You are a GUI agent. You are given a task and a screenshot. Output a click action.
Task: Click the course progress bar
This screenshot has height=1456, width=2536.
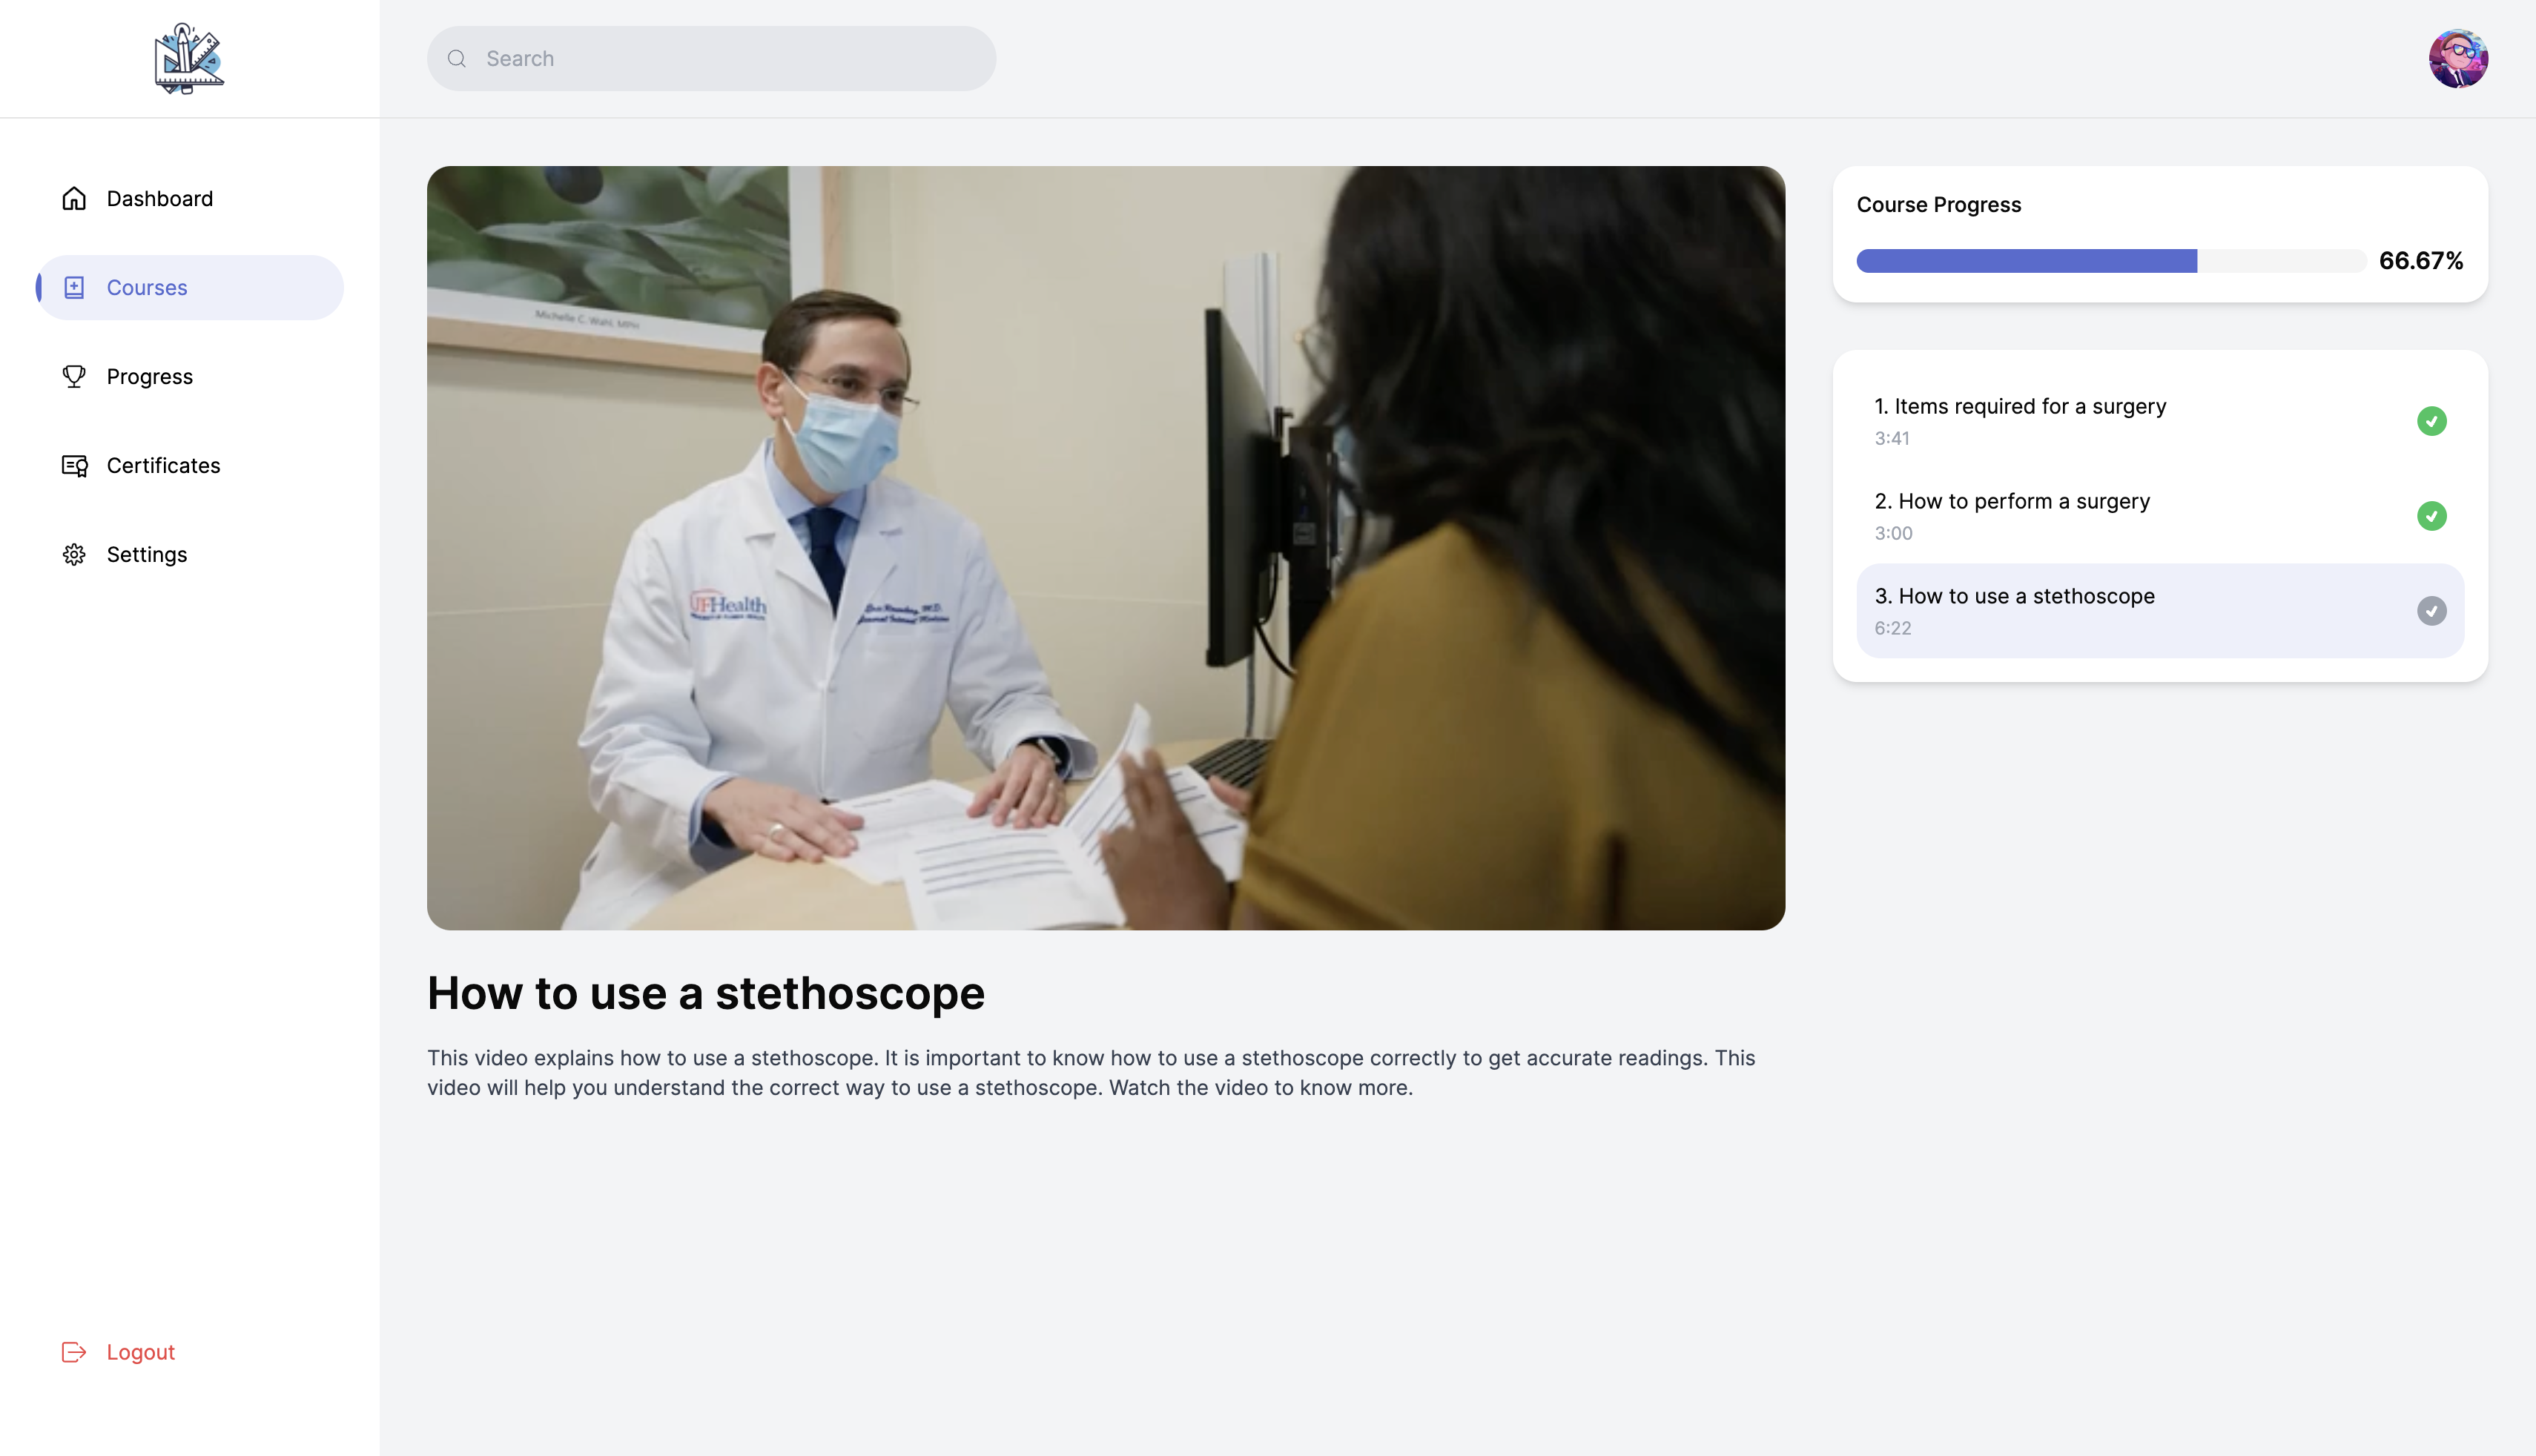click(2110, 261)
